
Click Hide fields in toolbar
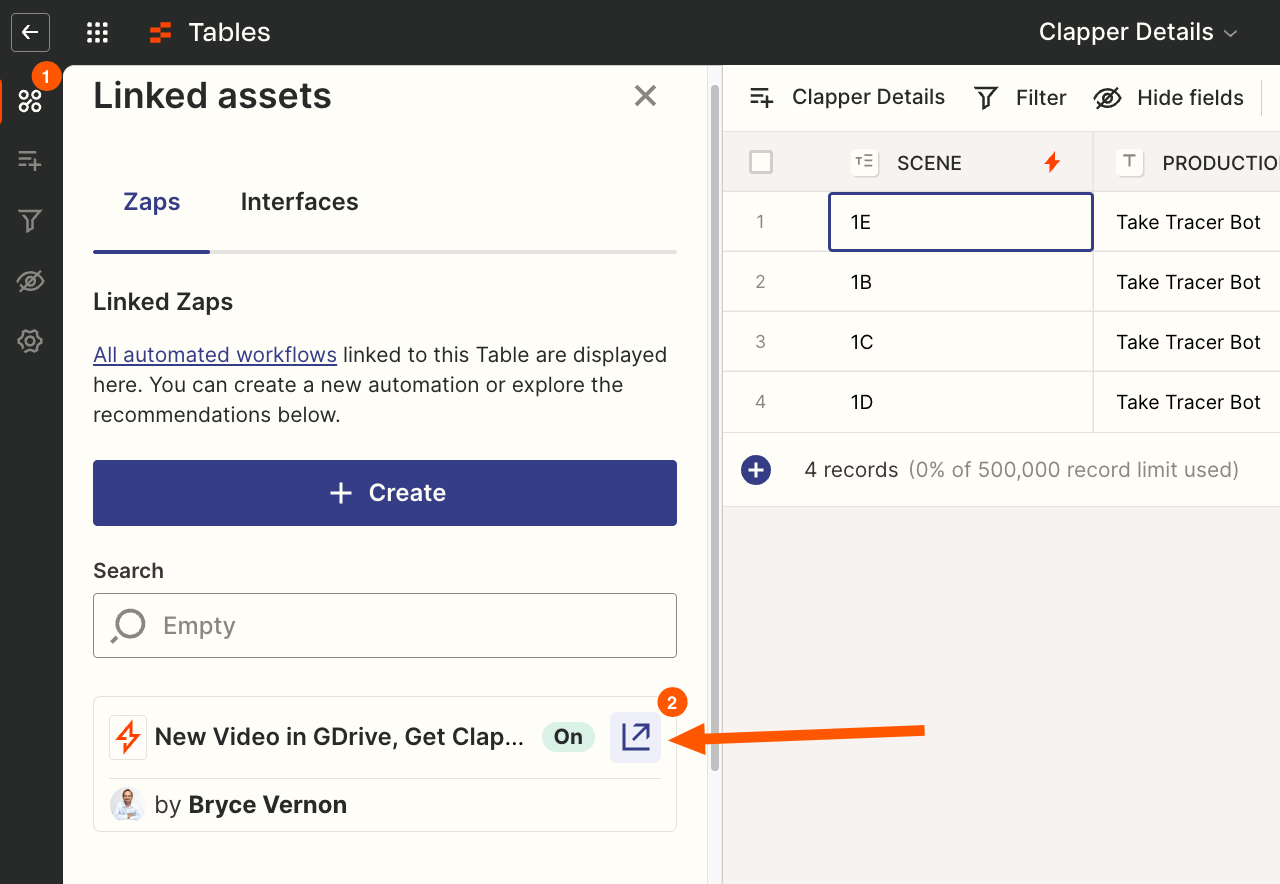tap(1168, 98)
